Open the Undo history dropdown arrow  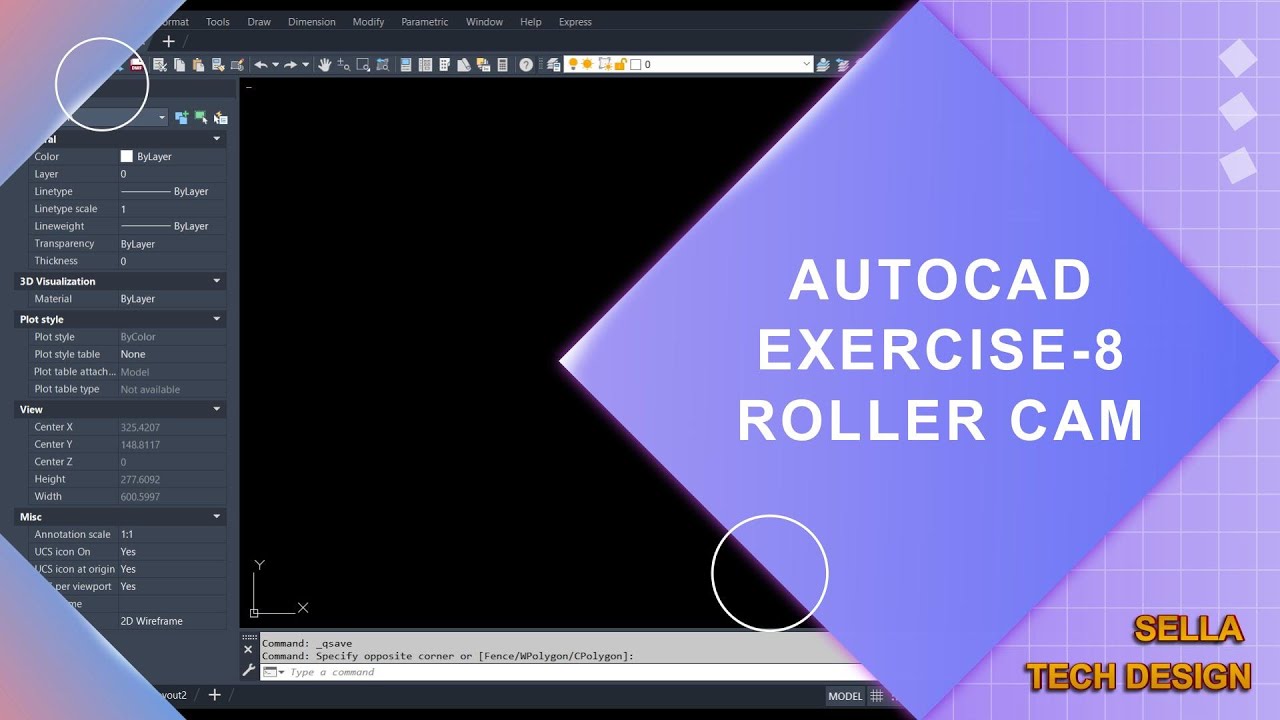[x=275, y=65]
